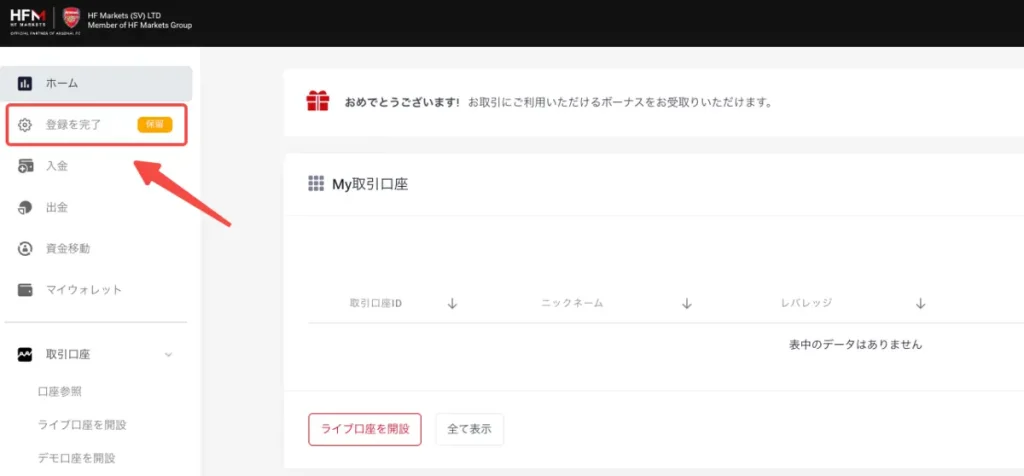Sort by レバレッジ using its arrow
The height and width of the screenshot is (476, 1024).
920,304
